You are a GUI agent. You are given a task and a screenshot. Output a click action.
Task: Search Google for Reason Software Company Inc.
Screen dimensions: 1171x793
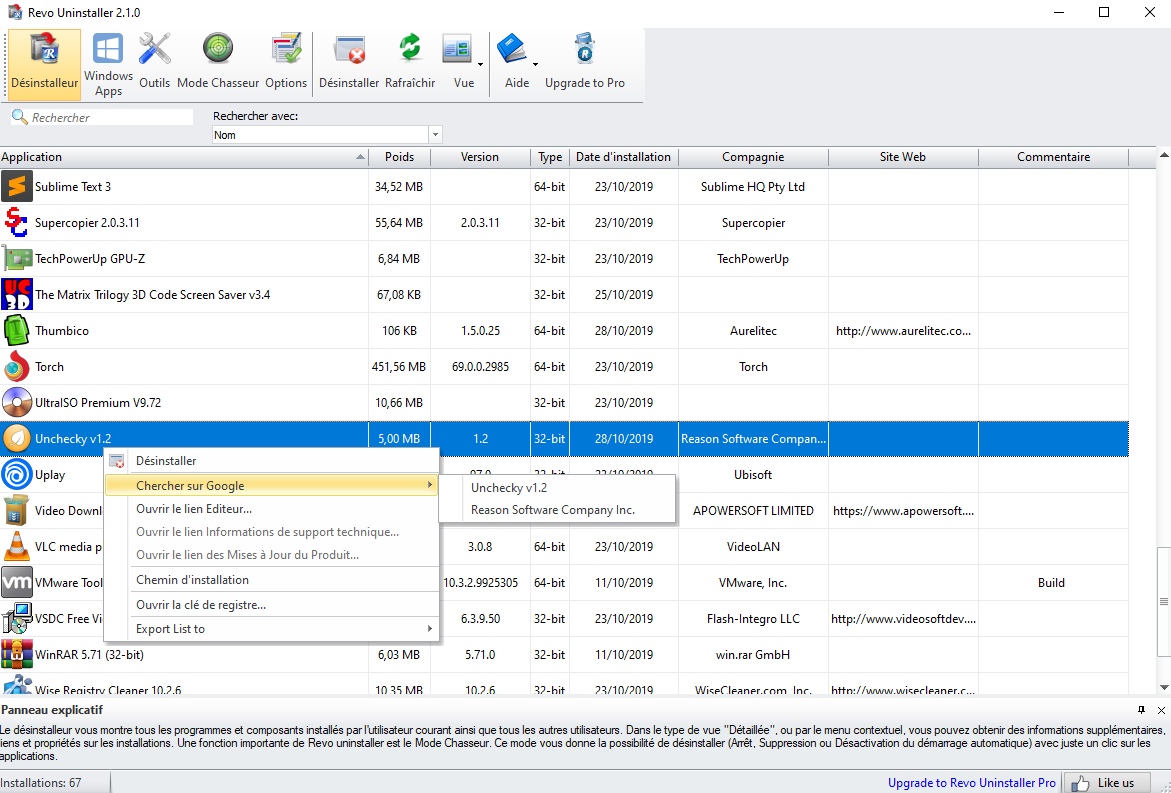click(x=557, y=510)
